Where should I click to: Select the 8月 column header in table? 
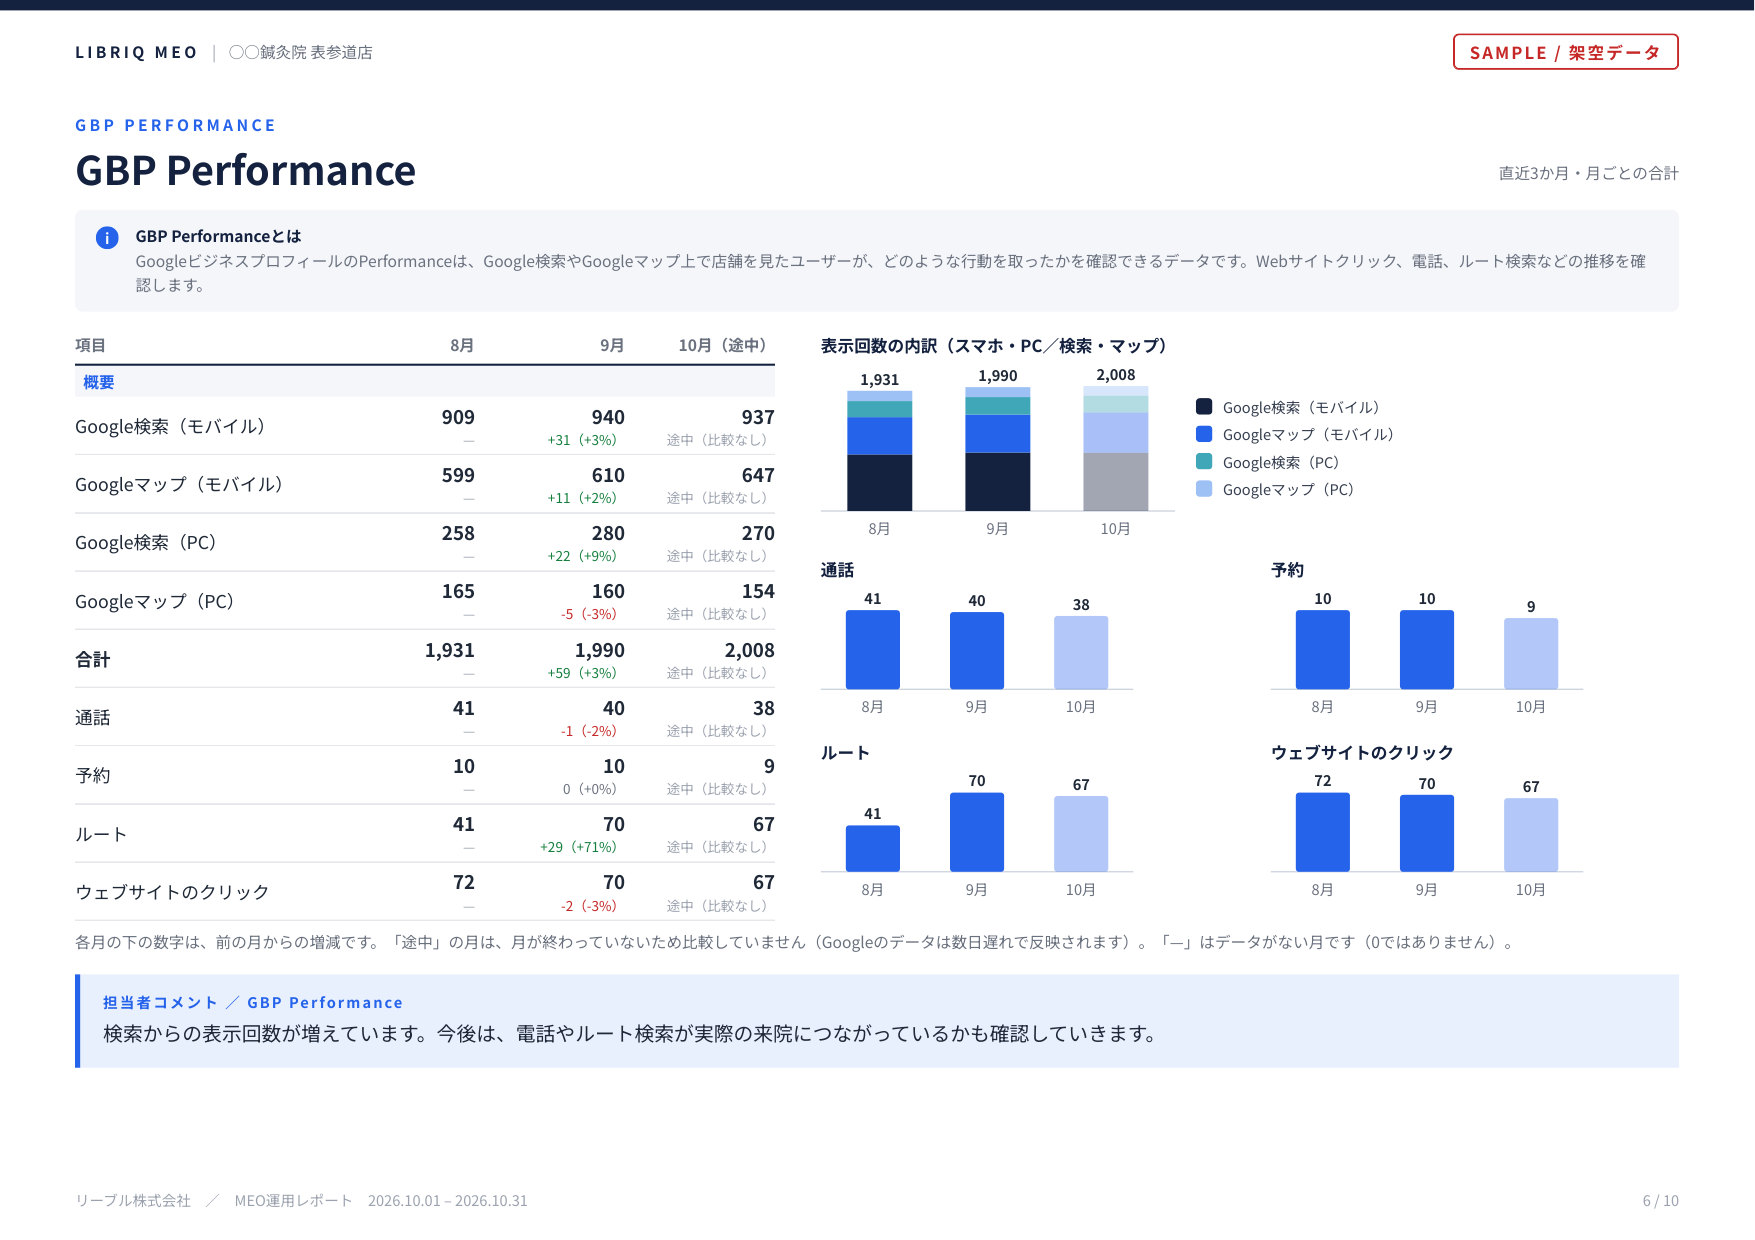pyautogui.click(x=462, y=345)
